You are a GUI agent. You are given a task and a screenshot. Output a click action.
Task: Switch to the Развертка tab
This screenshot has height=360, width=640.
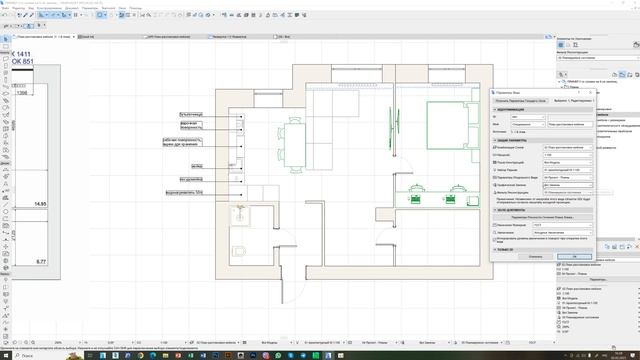pyautogui.click(x=229, y=37)
